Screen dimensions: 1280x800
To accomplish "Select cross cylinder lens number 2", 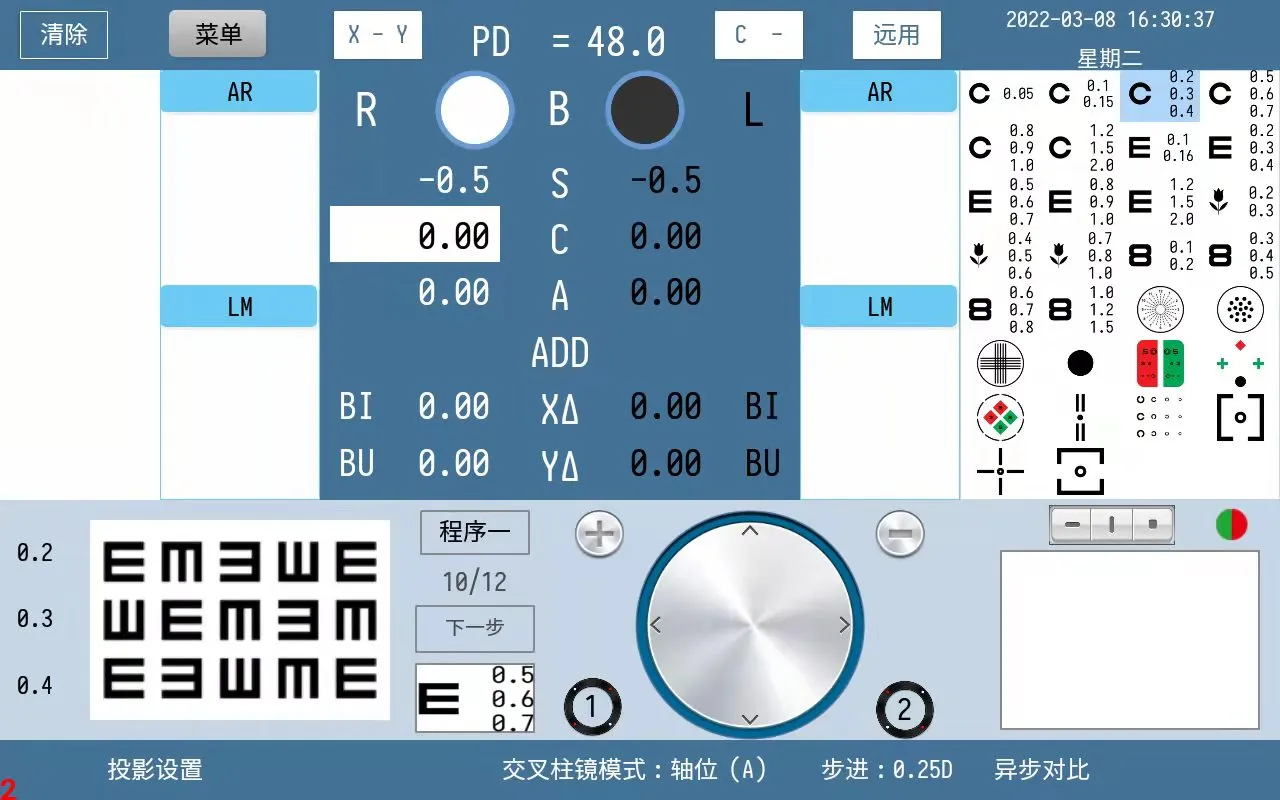I will (904, 709).
